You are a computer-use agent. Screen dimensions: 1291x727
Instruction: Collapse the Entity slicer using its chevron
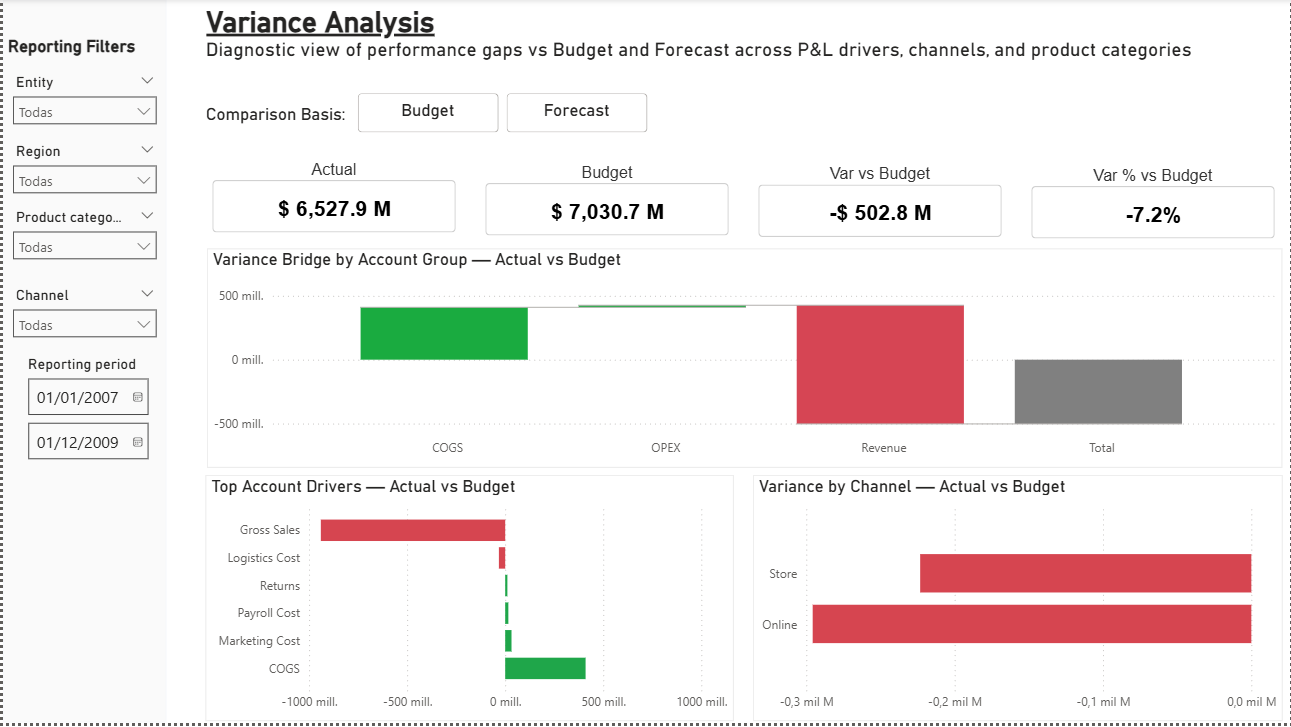pos(148,81)
